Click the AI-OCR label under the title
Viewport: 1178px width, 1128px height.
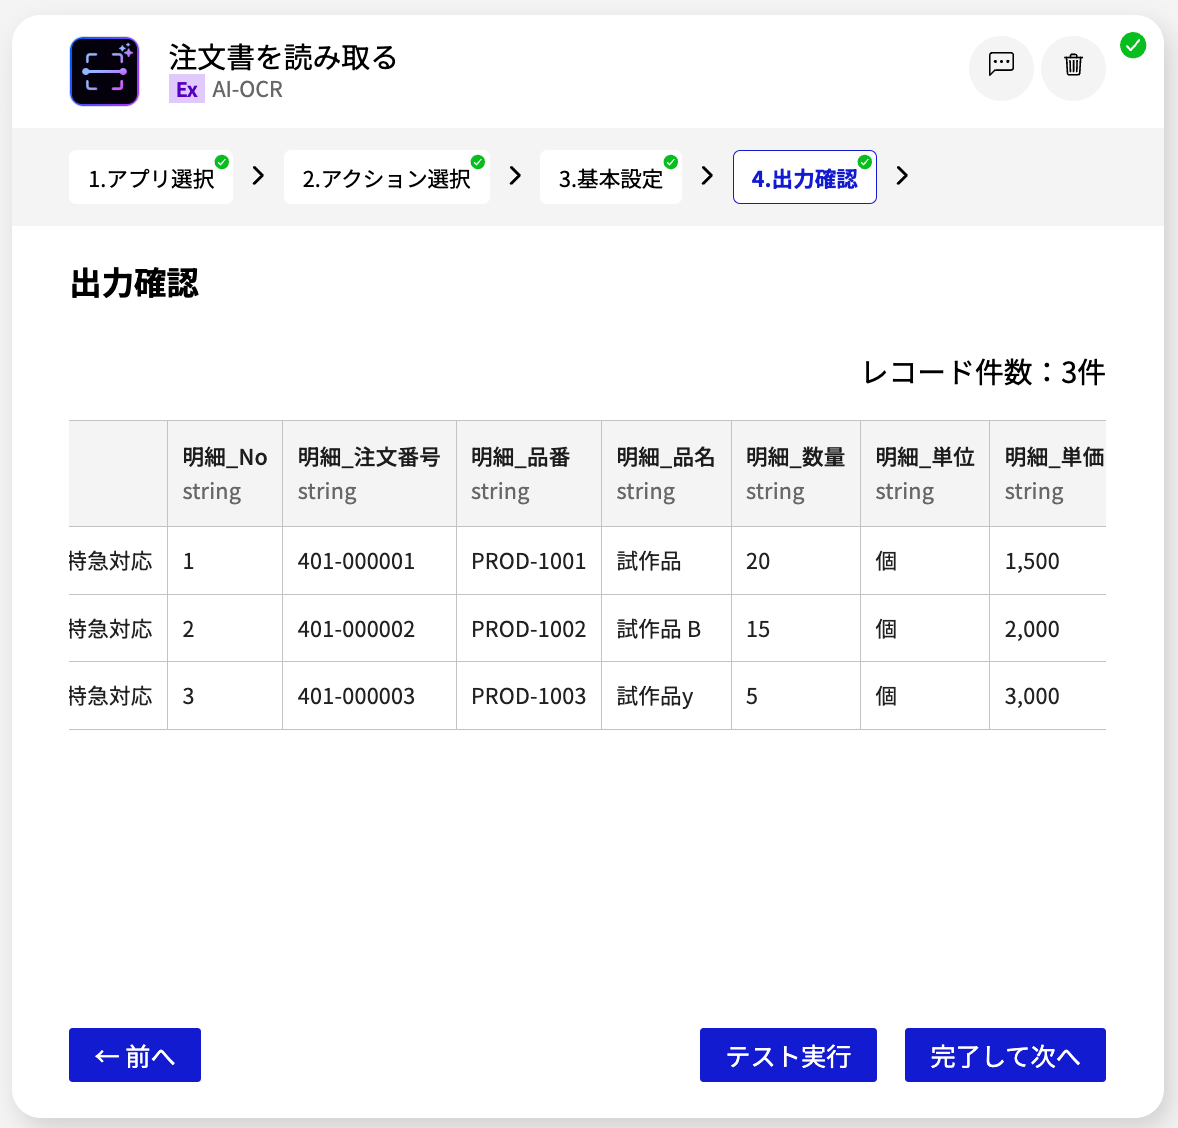point(247,89)
